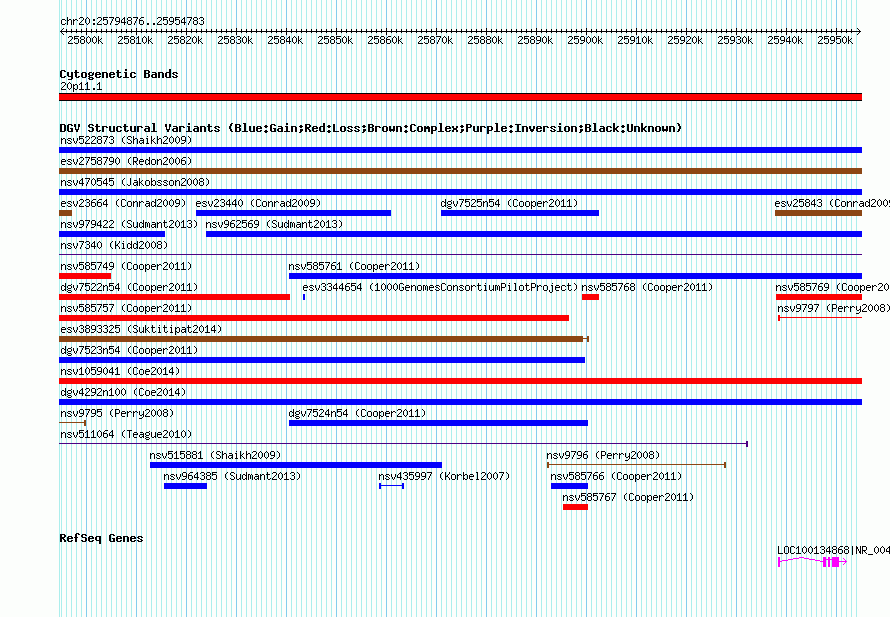
Task: Open the nsv585761 (Cooper2011) variant label
Action: coord(354,266)
